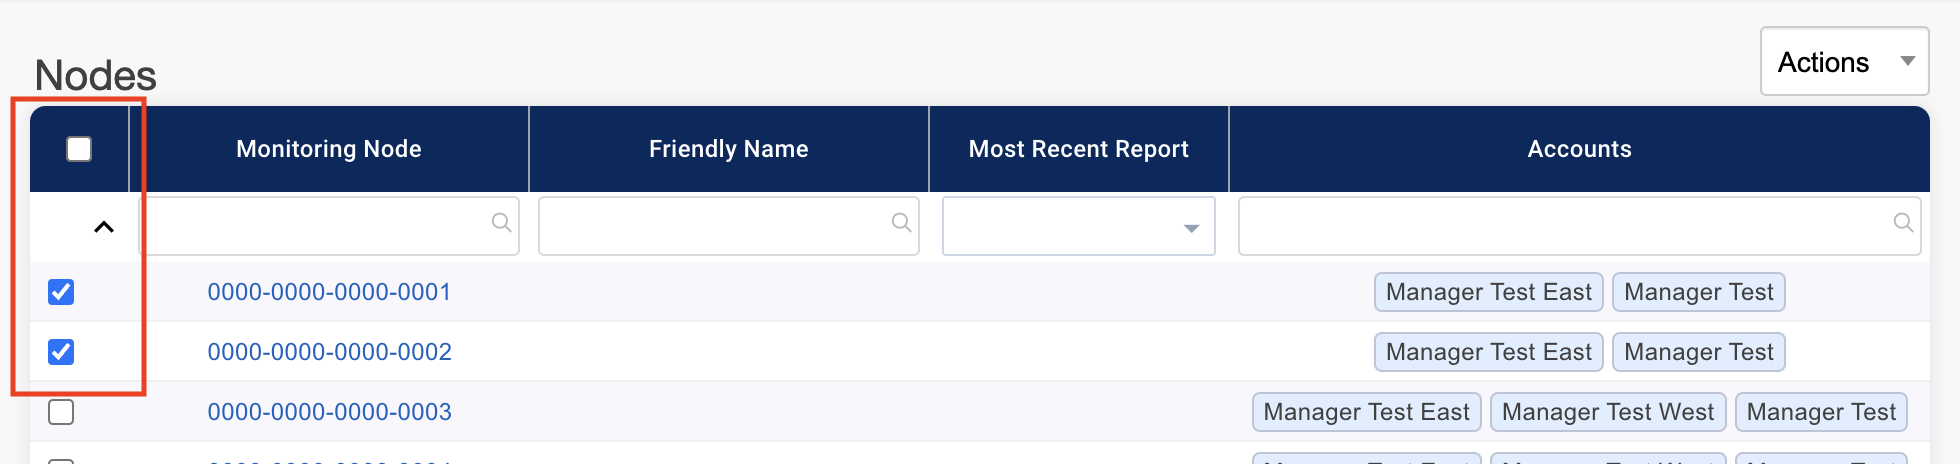Collapse filter row with caret icon
1960x464 pixels.
(103, 227)
